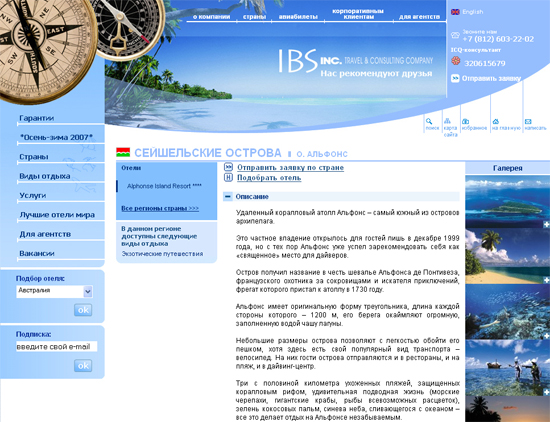Click the UK flag language icon
The height and width of the screenshot is (422, 550).
click(455, 12)
